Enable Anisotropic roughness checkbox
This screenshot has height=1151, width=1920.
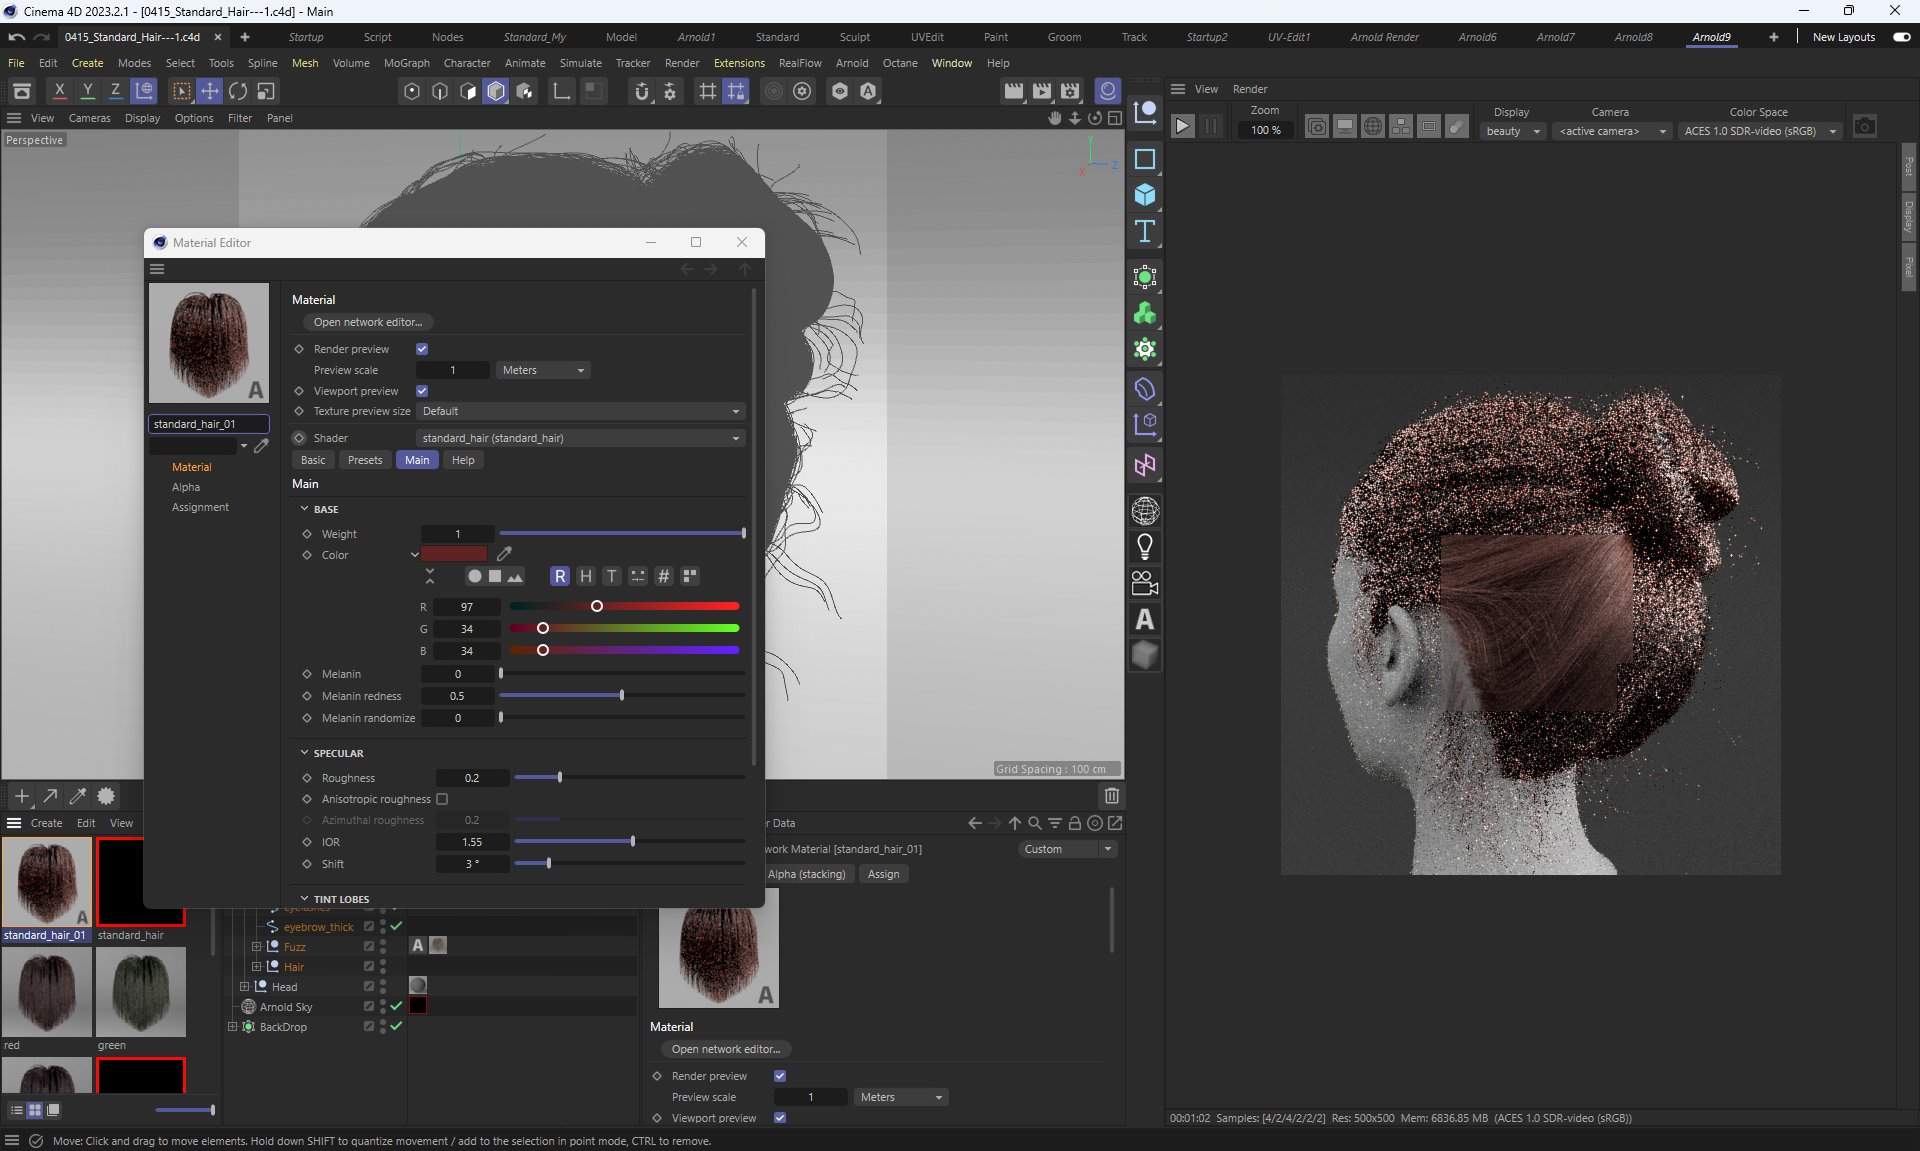point(442,799)
